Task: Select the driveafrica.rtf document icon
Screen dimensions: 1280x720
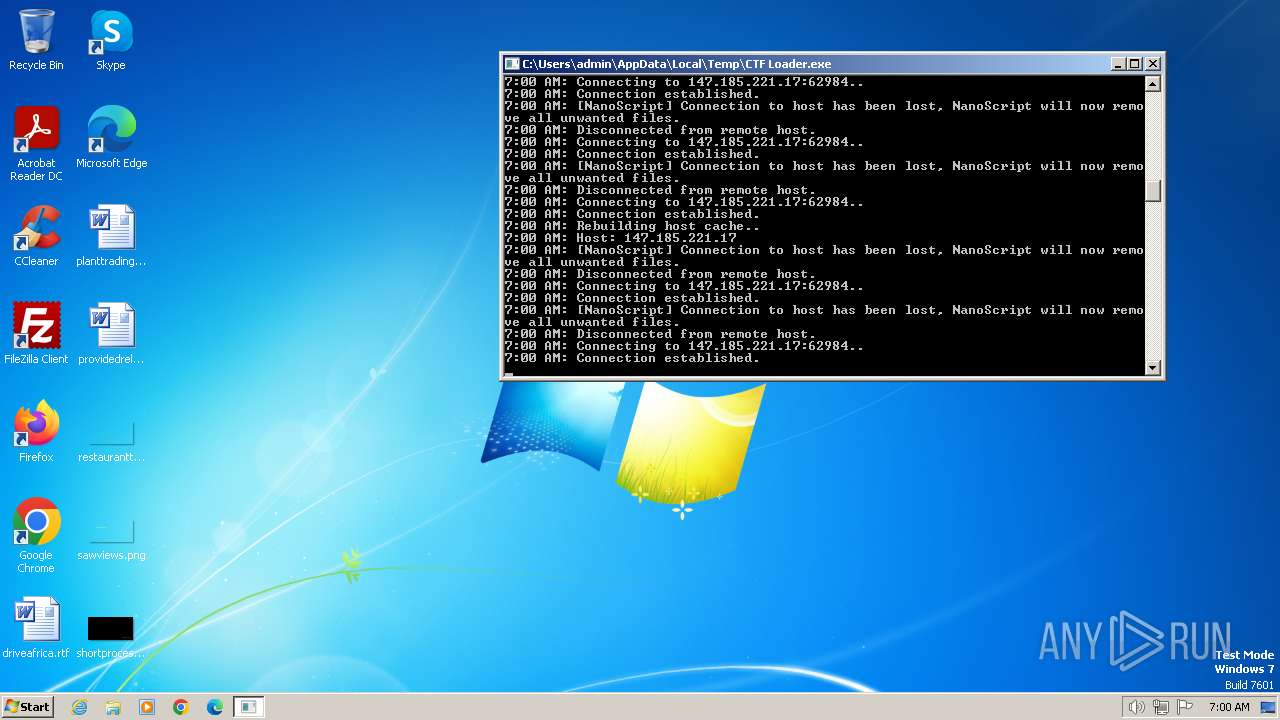Action: (x=36, y=628)
